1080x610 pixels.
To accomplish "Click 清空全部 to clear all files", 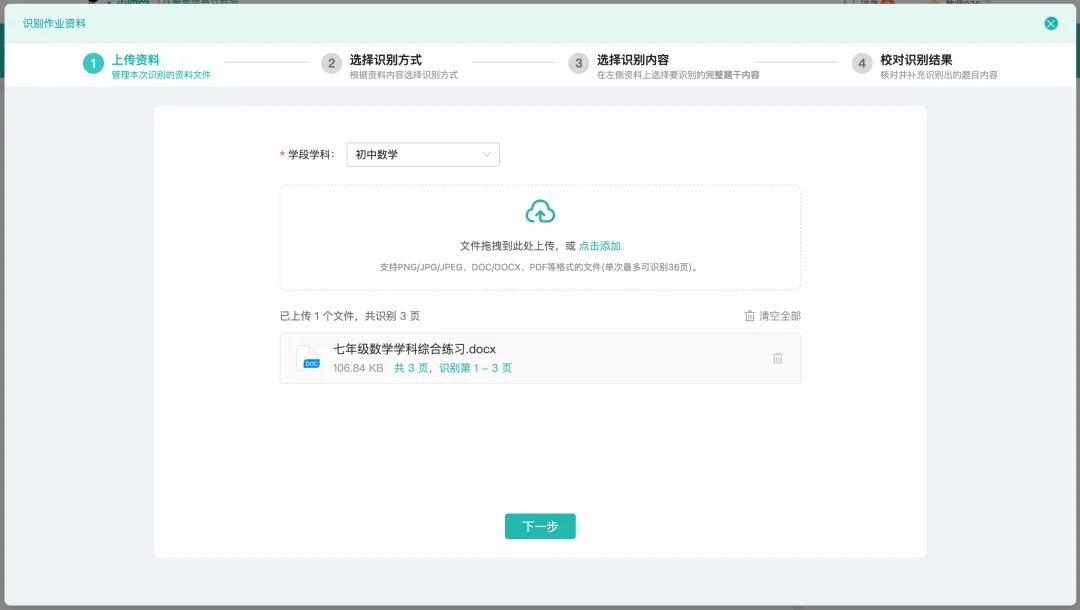I will (x=780, y=316).
